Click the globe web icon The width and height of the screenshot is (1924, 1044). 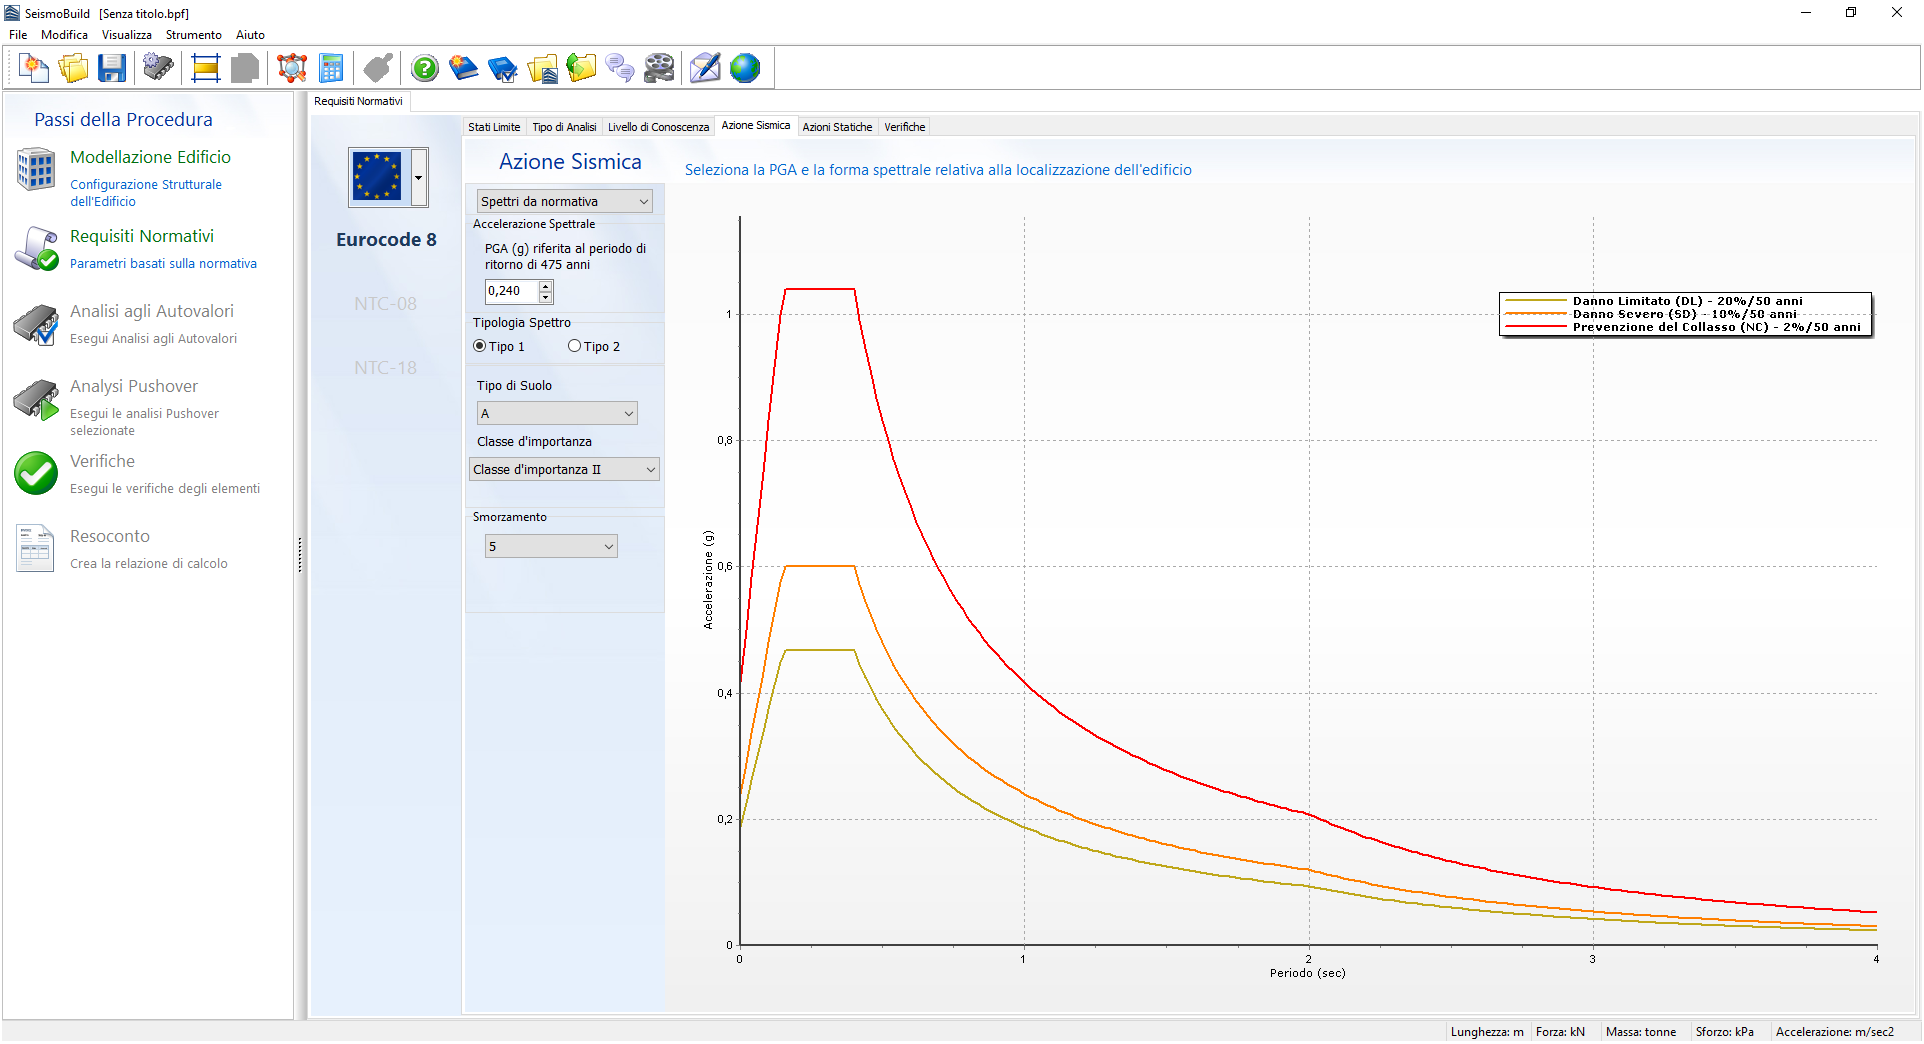(745, 68)
